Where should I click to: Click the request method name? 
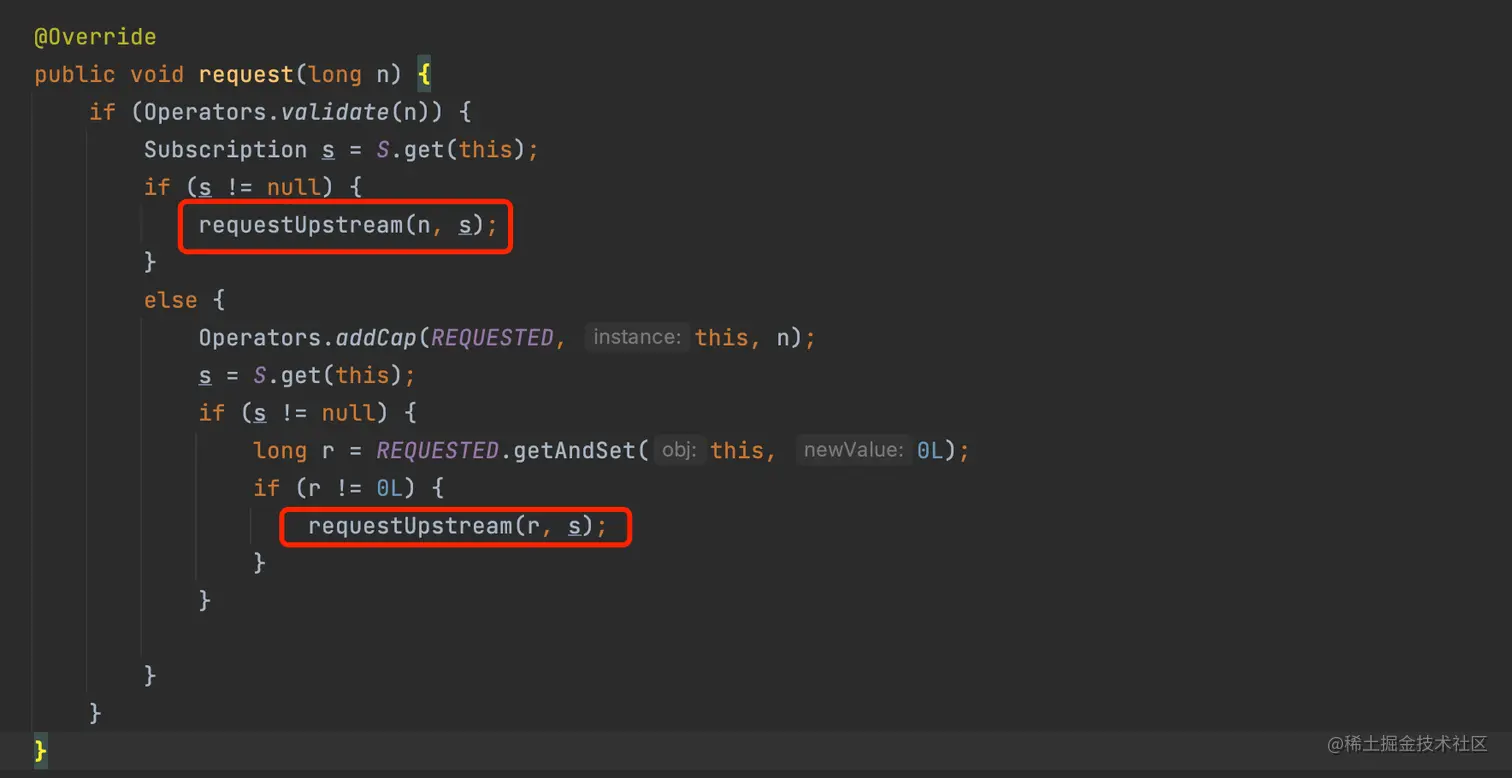(x=247, y=75)
